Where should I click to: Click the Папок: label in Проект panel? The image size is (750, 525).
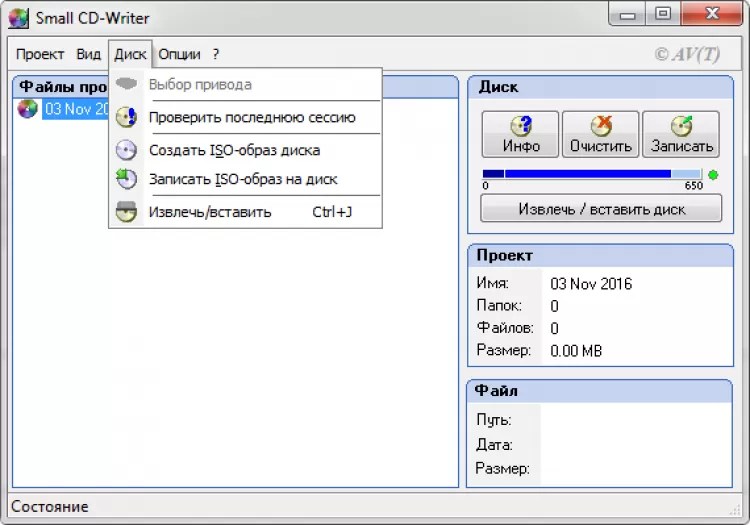pos(499,305)
